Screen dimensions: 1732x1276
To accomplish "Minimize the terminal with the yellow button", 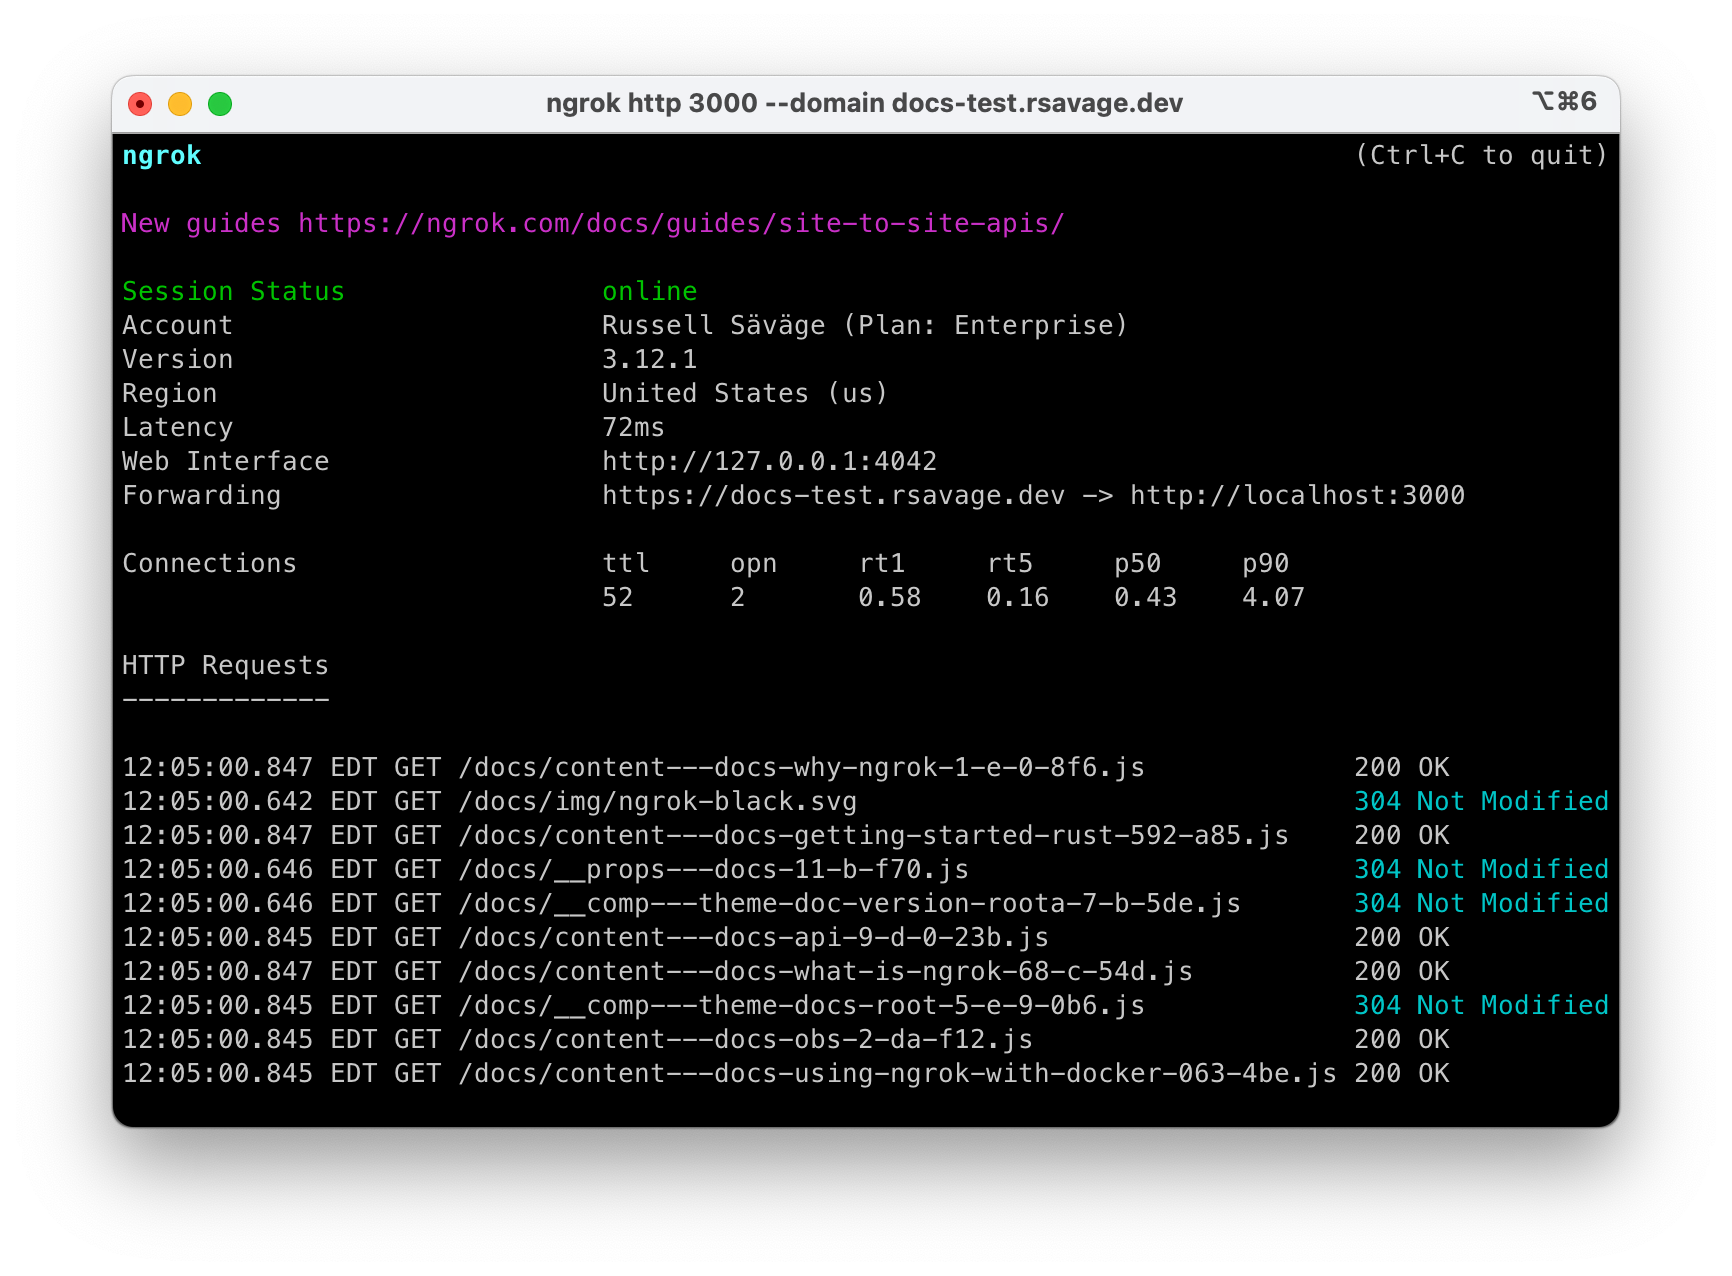I will click(180, 104).
